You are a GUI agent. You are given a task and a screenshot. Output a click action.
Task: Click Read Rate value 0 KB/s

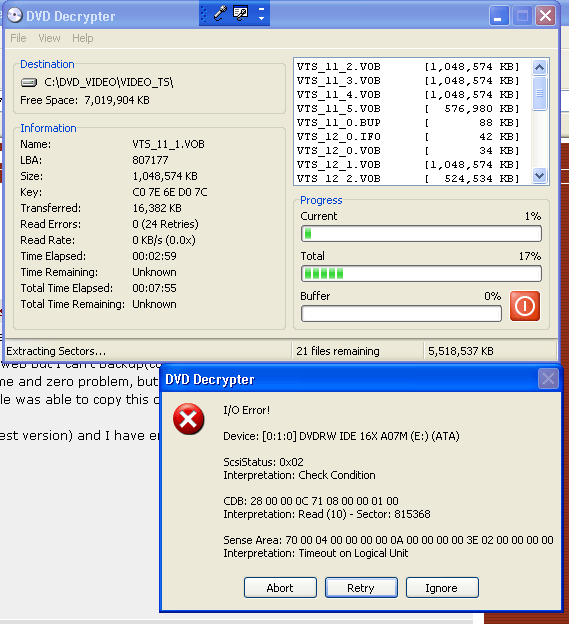coord(164,240)
